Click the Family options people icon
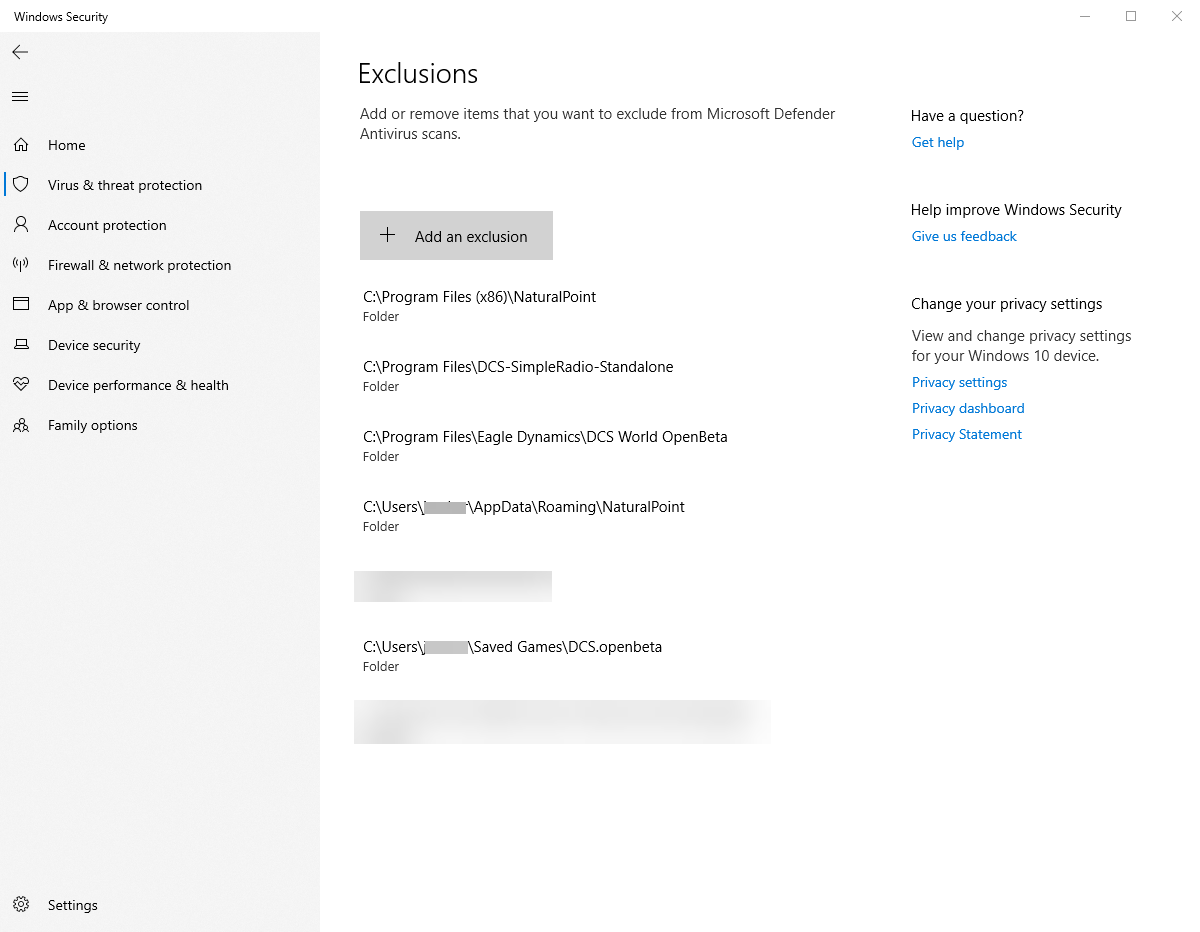Image resolution: width=1200 pixels, height=932 pixels. pos(21,425)
